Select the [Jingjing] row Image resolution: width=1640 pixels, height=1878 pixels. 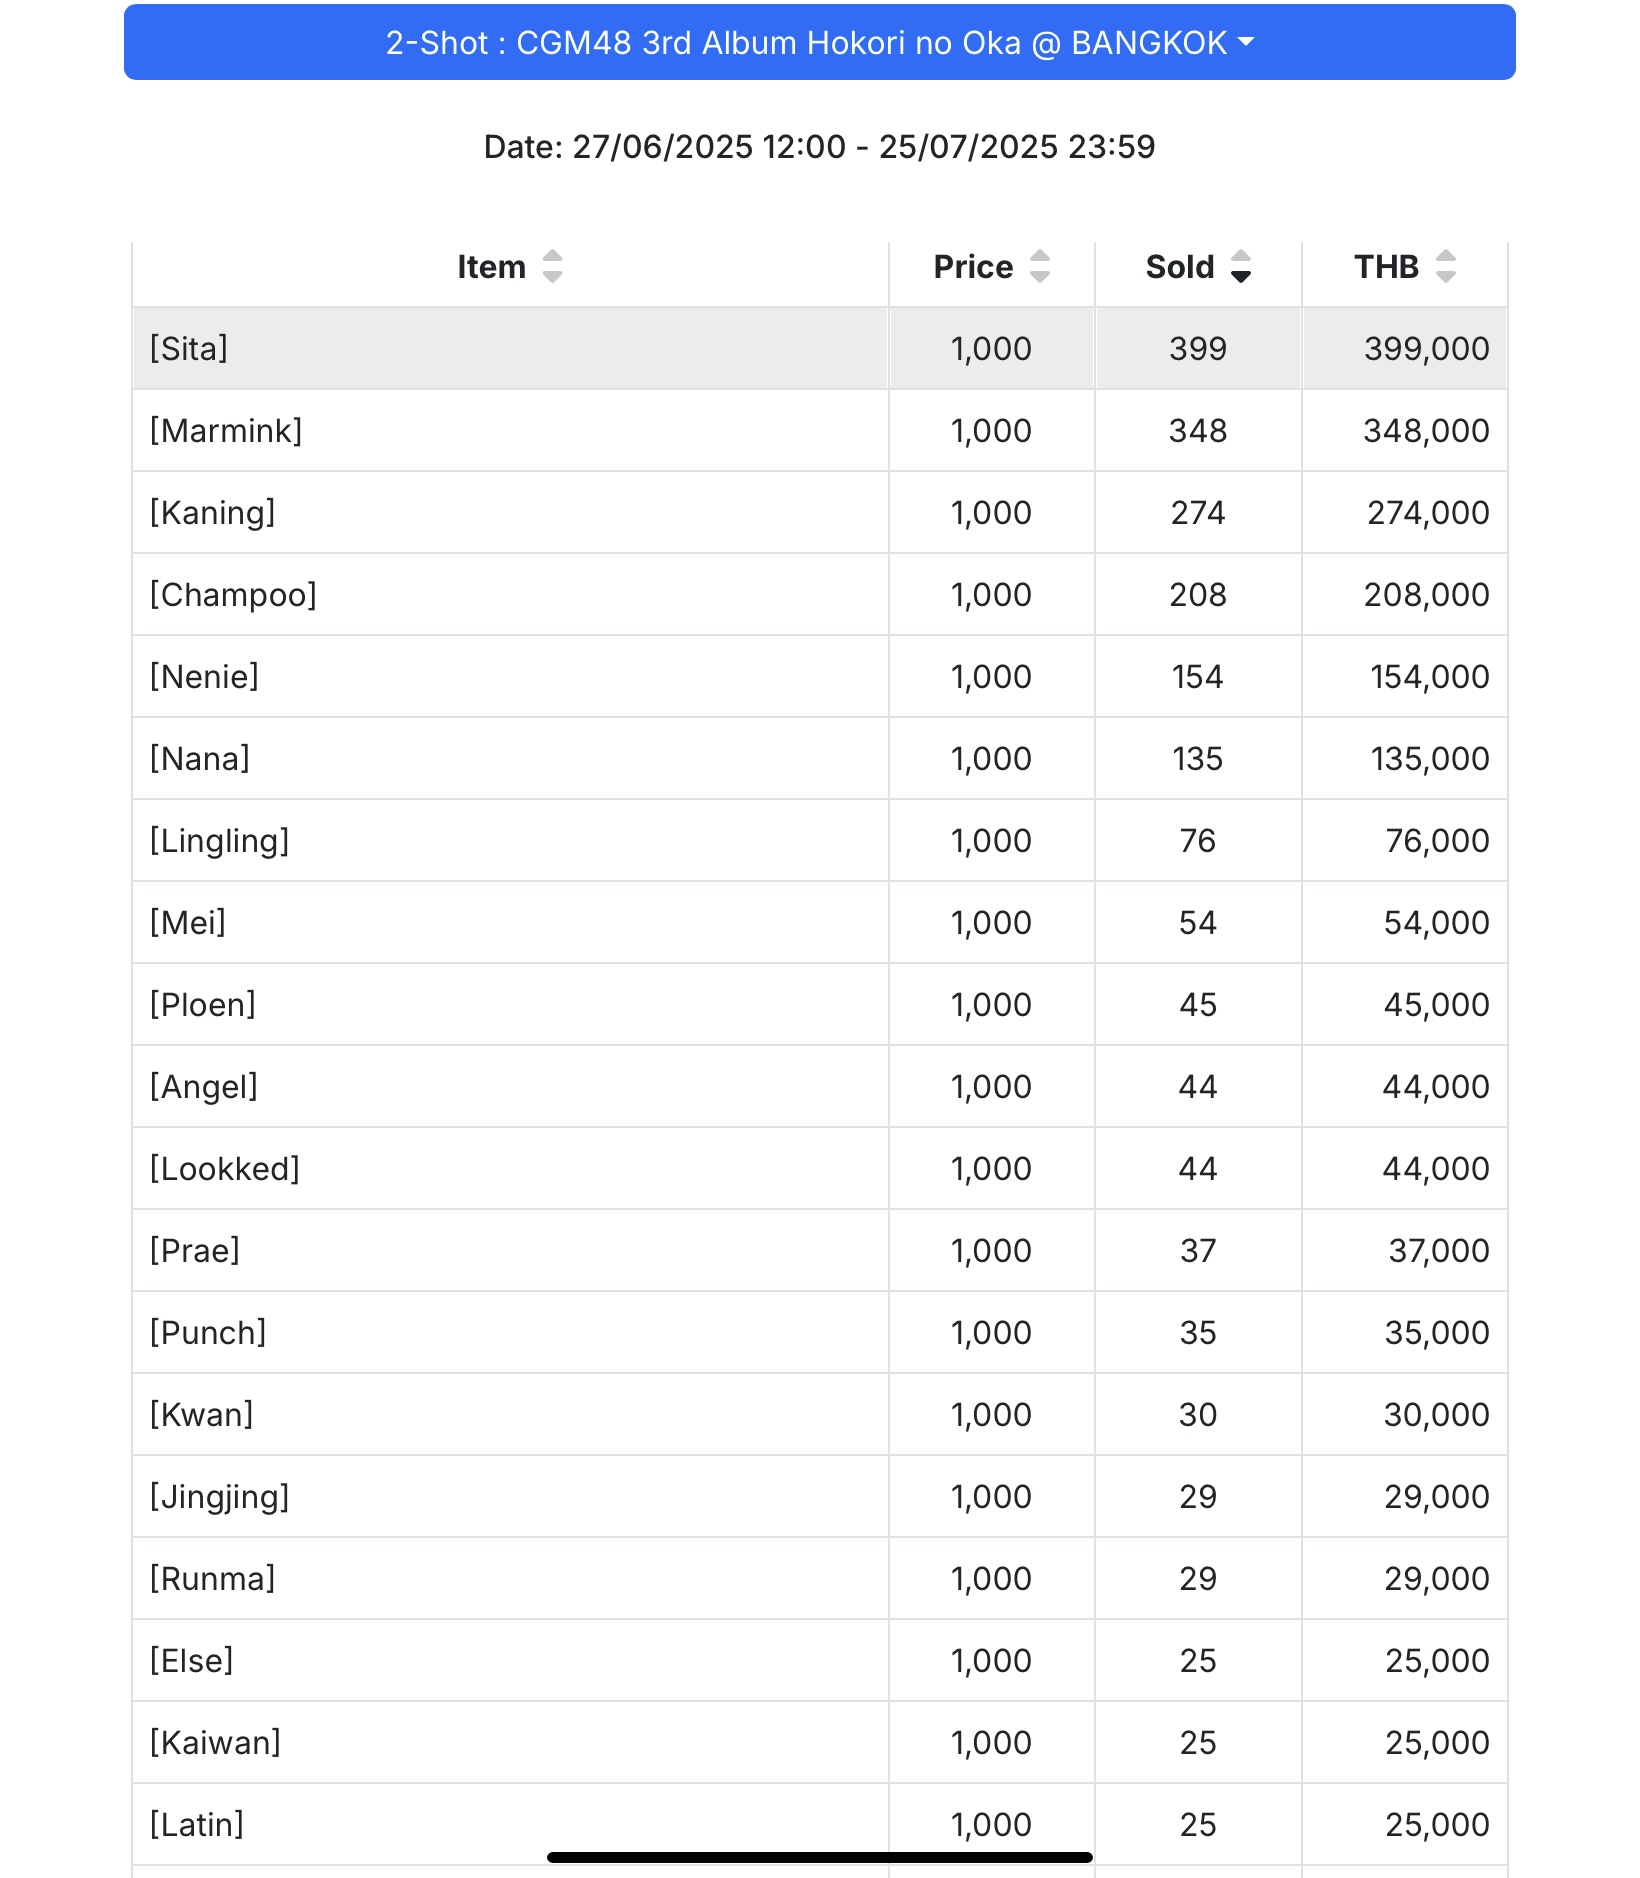click(x=819, y=1496)
